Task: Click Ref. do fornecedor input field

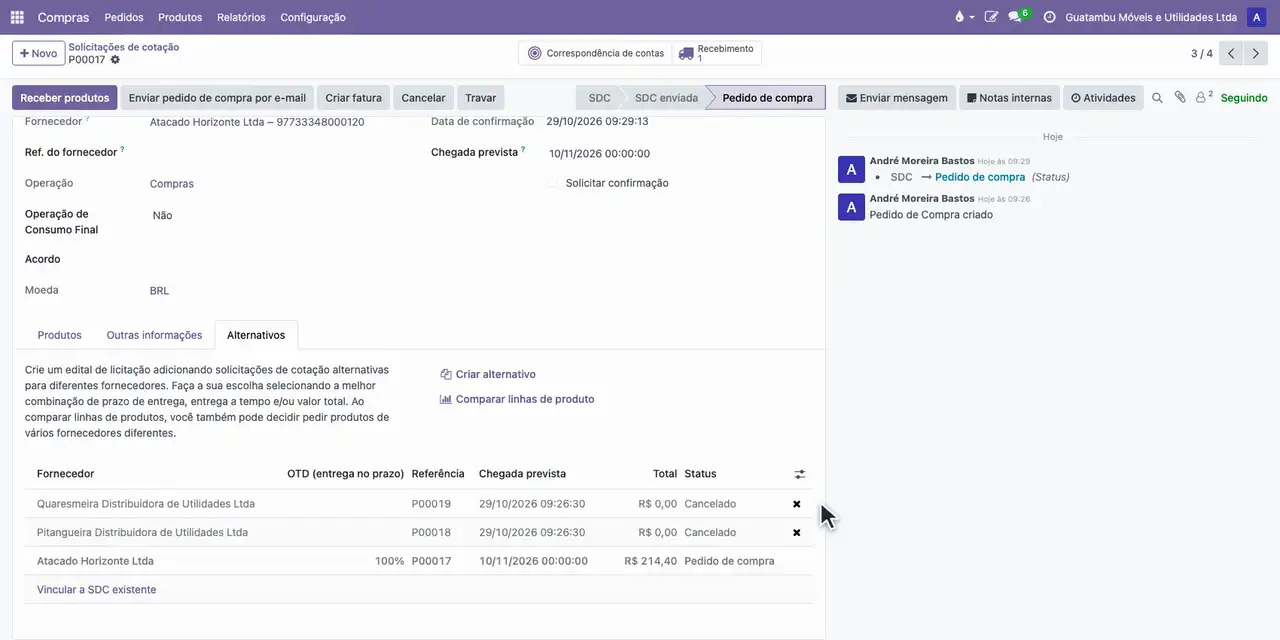Action: (x=275, y=153)
